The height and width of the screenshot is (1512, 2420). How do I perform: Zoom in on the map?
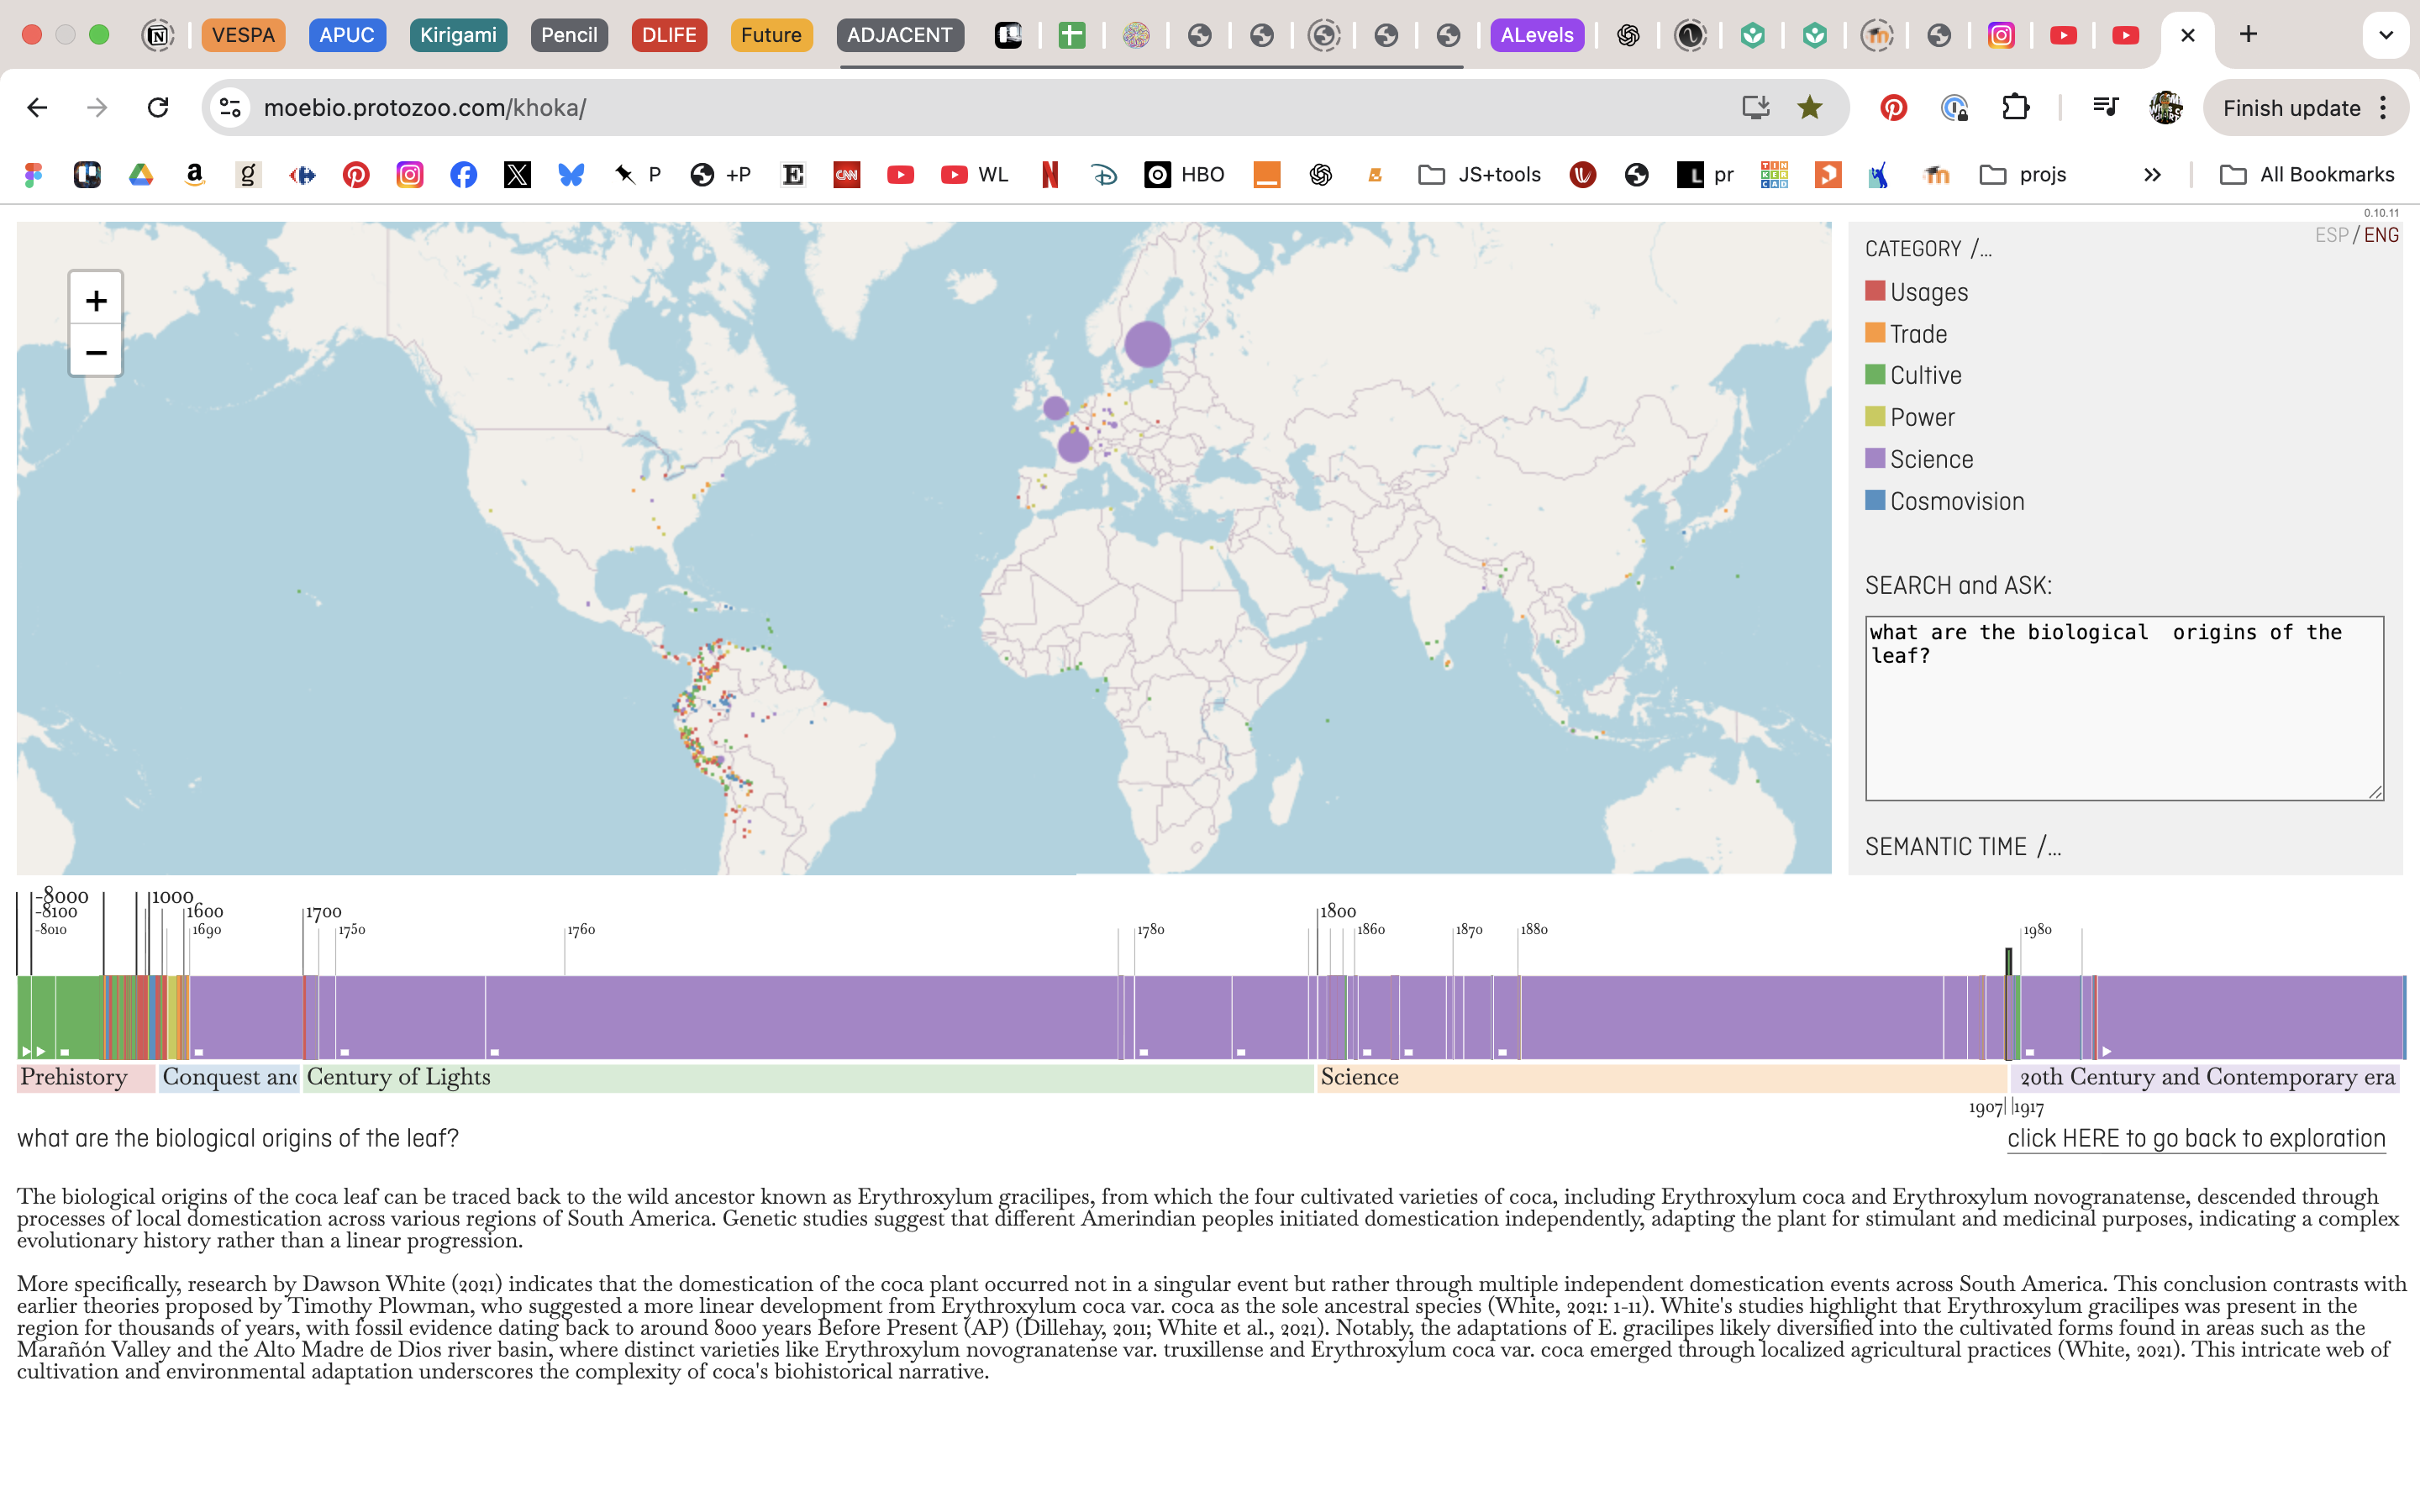[x=96, y=300]
